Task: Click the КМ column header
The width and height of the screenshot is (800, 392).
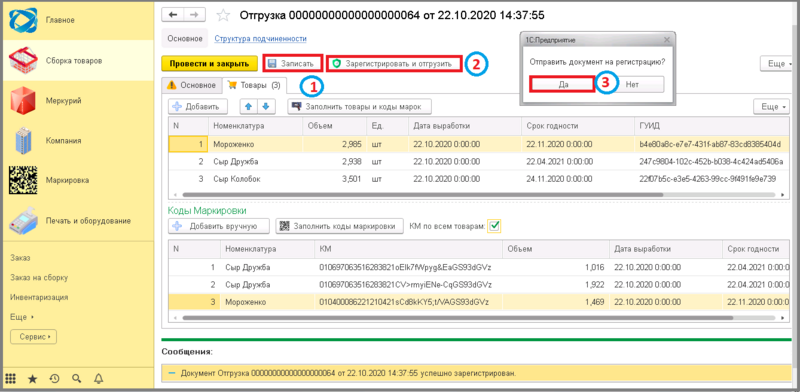Action: click(x=408, y=249)
